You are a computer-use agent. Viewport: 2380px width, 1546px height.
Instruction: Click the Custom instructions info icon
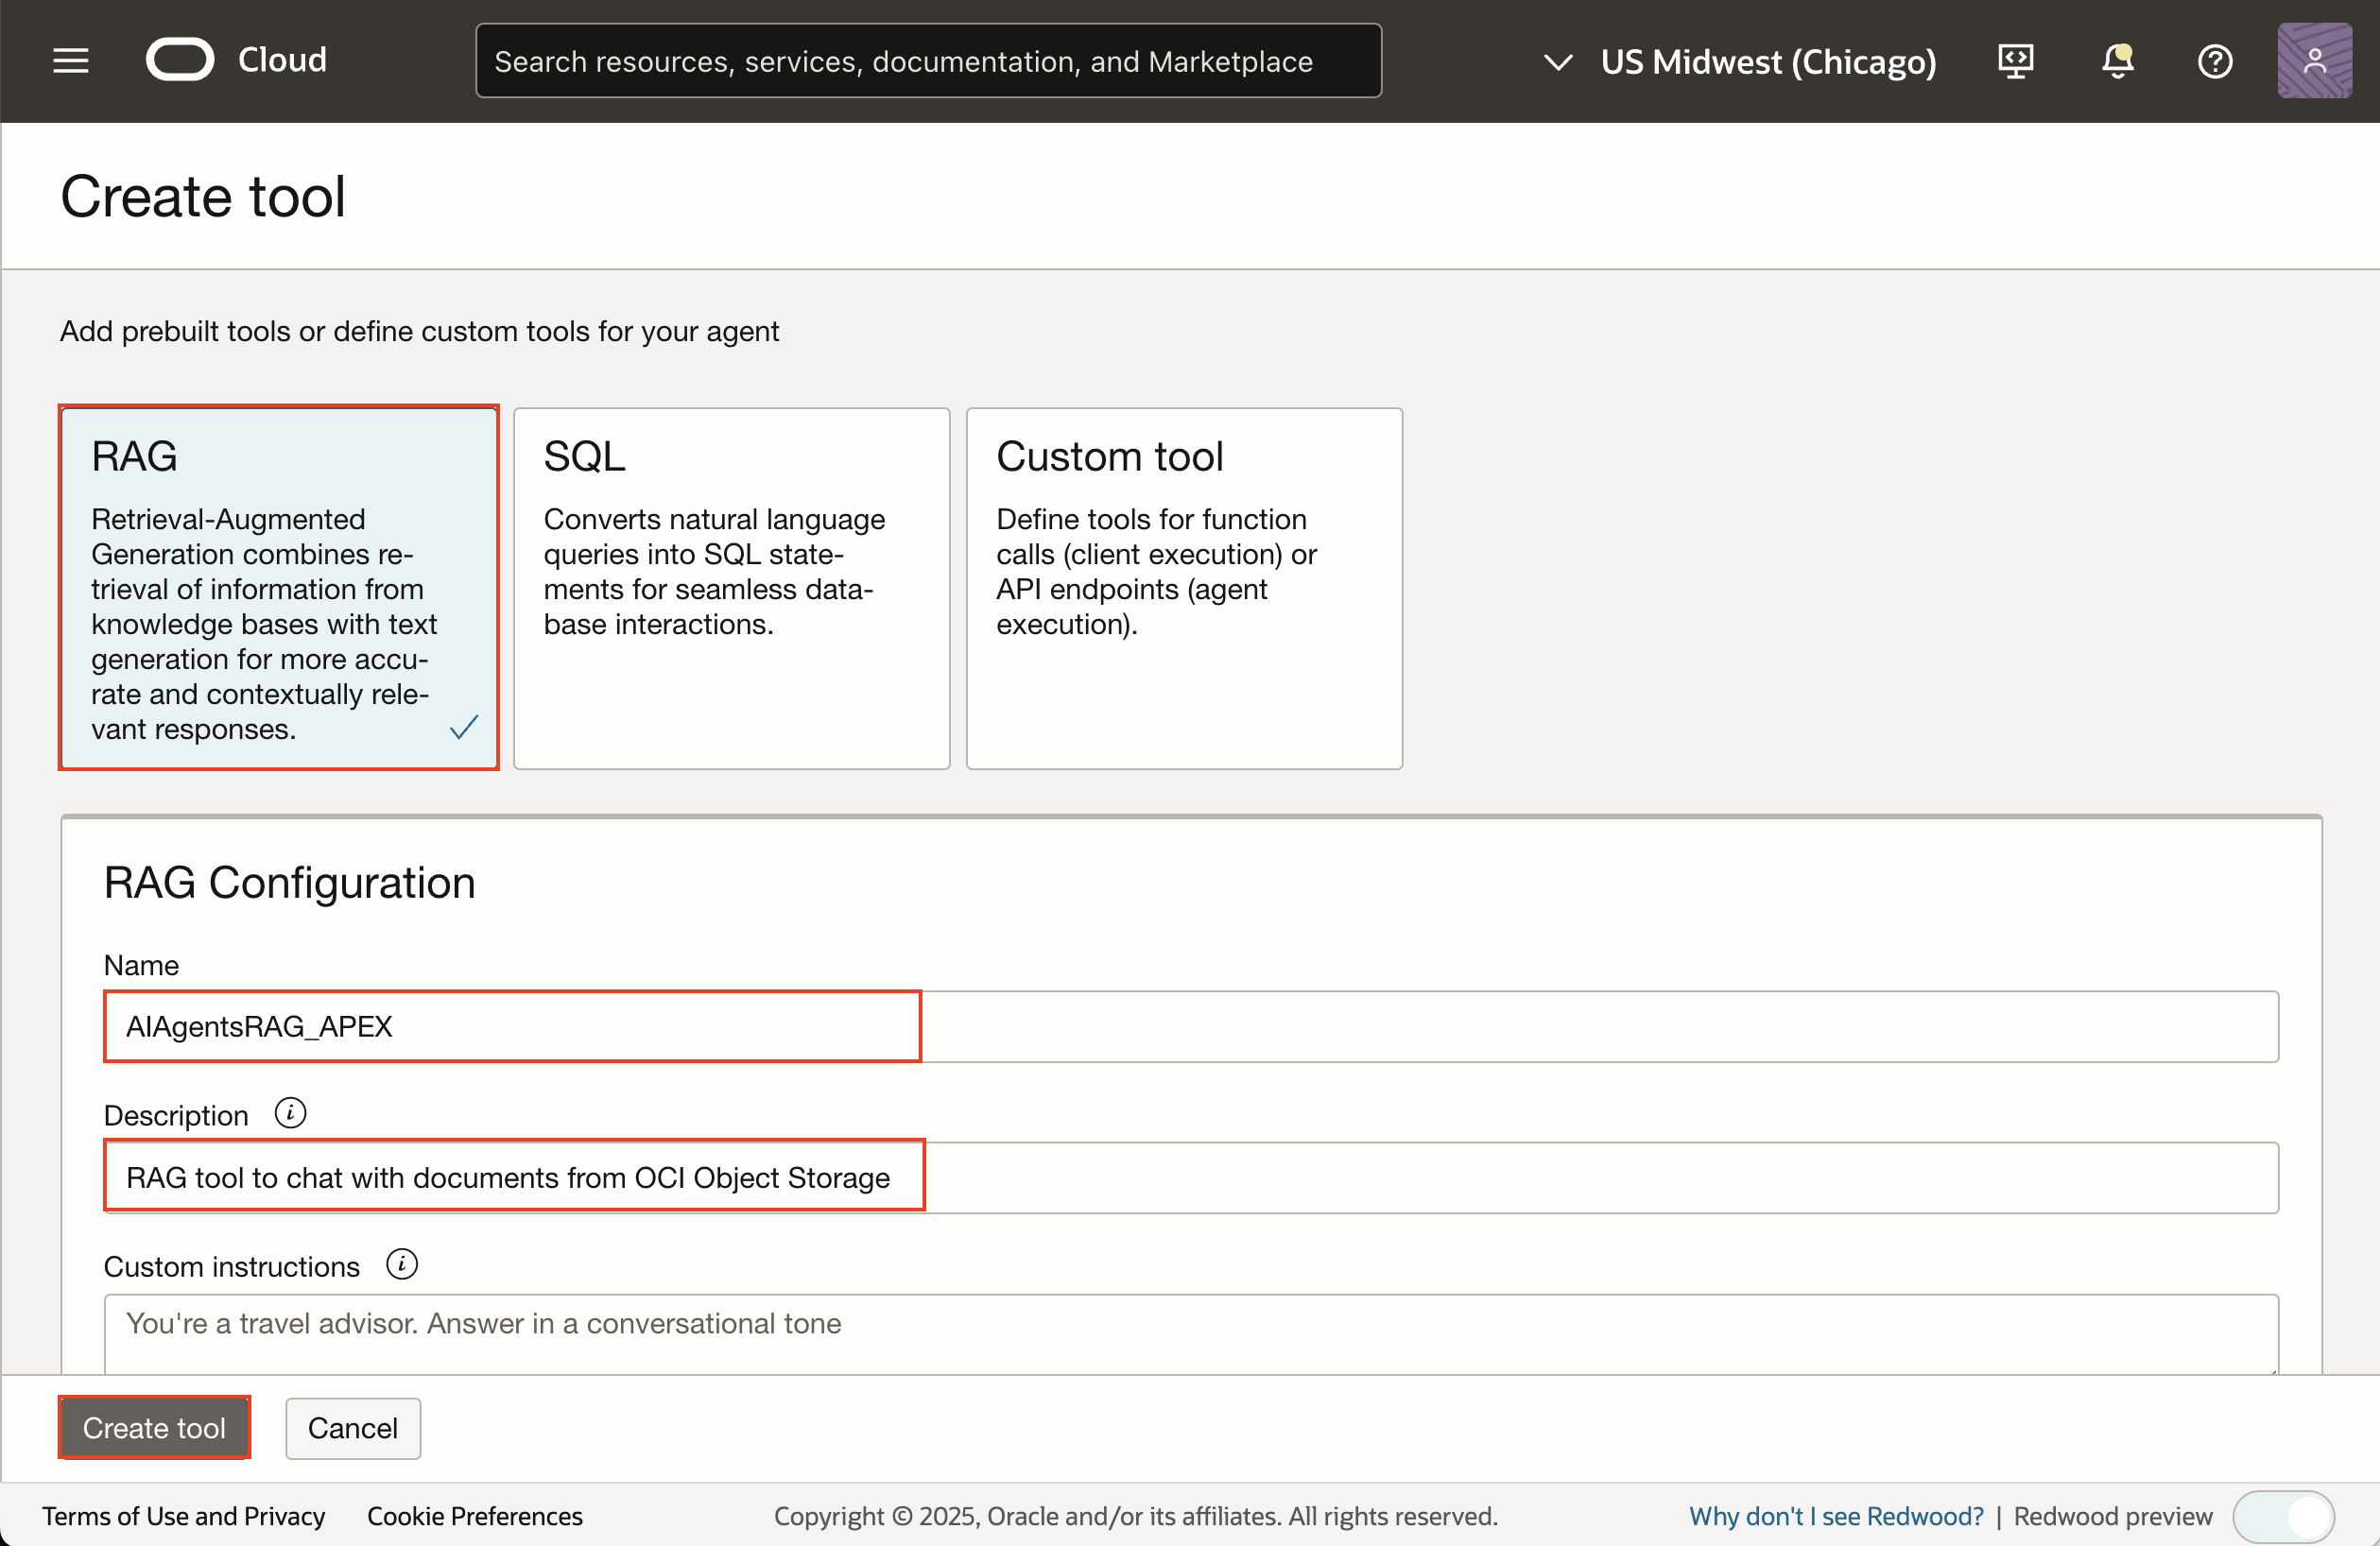click(x=402, y=1264)
